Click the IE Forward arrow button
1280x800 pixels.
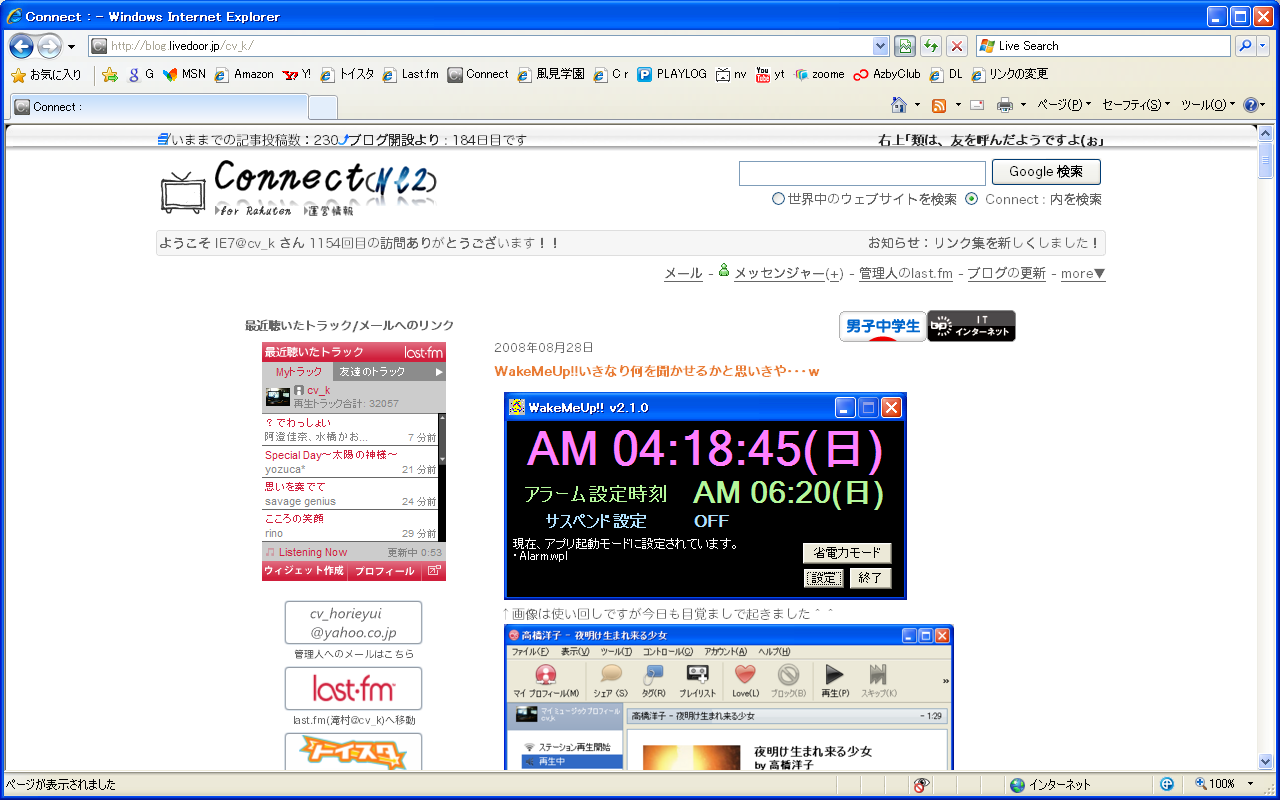click(49, 46)
